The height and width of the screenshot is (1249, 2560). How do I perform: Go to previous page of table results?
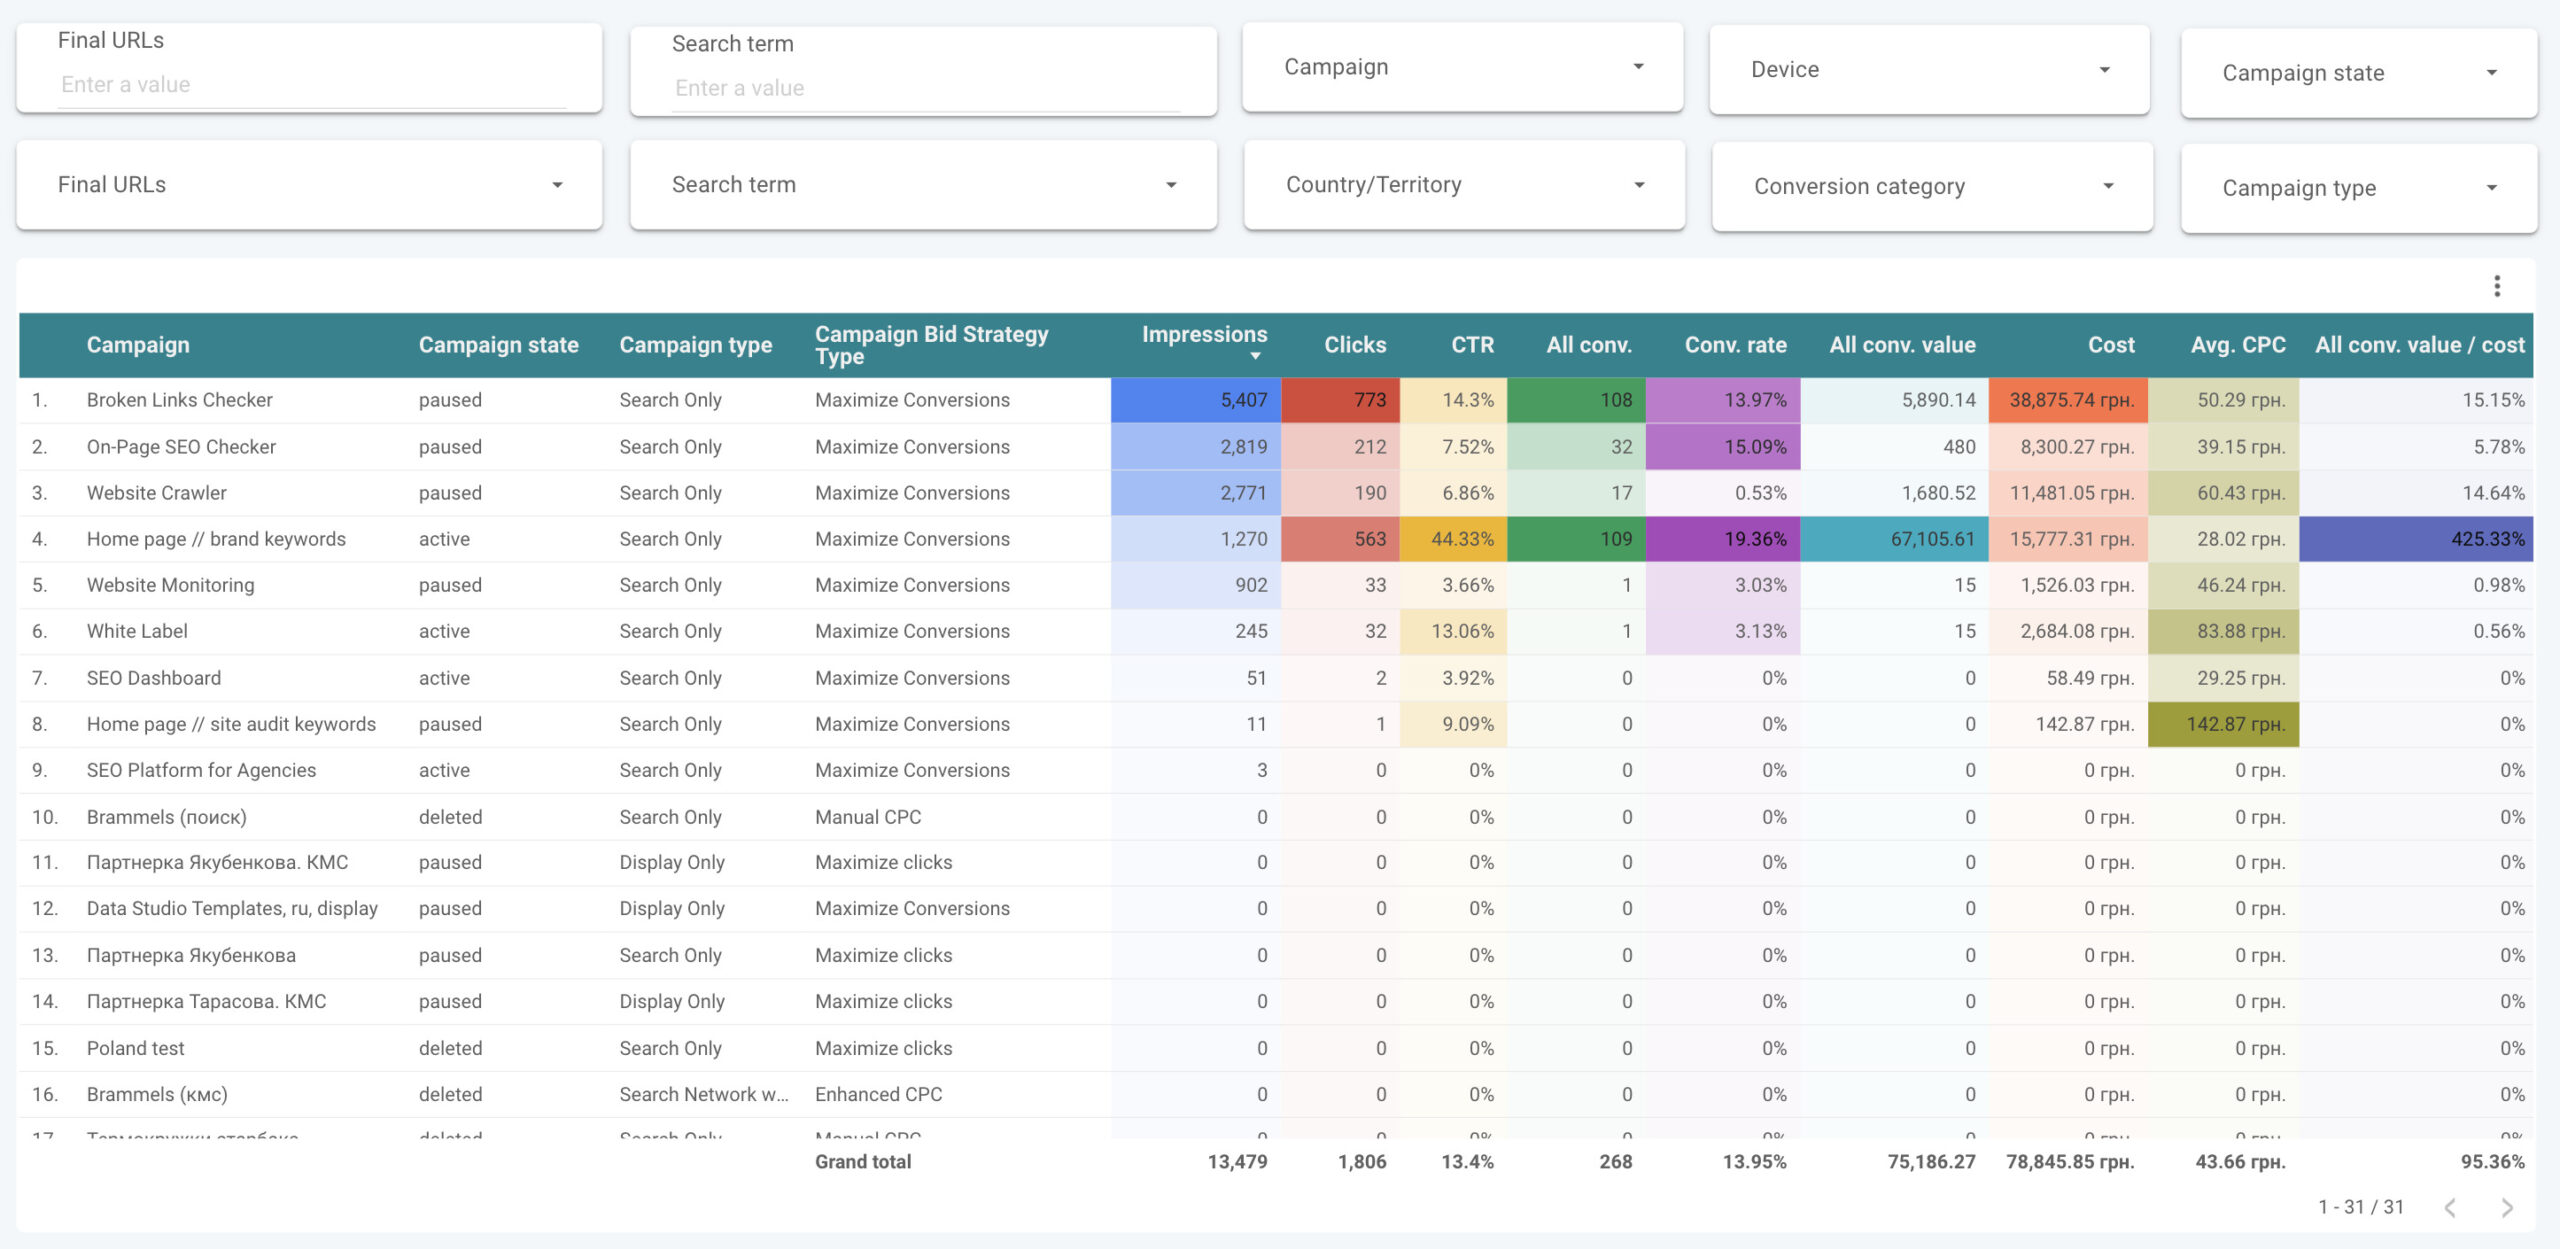coord(2450,1207)
